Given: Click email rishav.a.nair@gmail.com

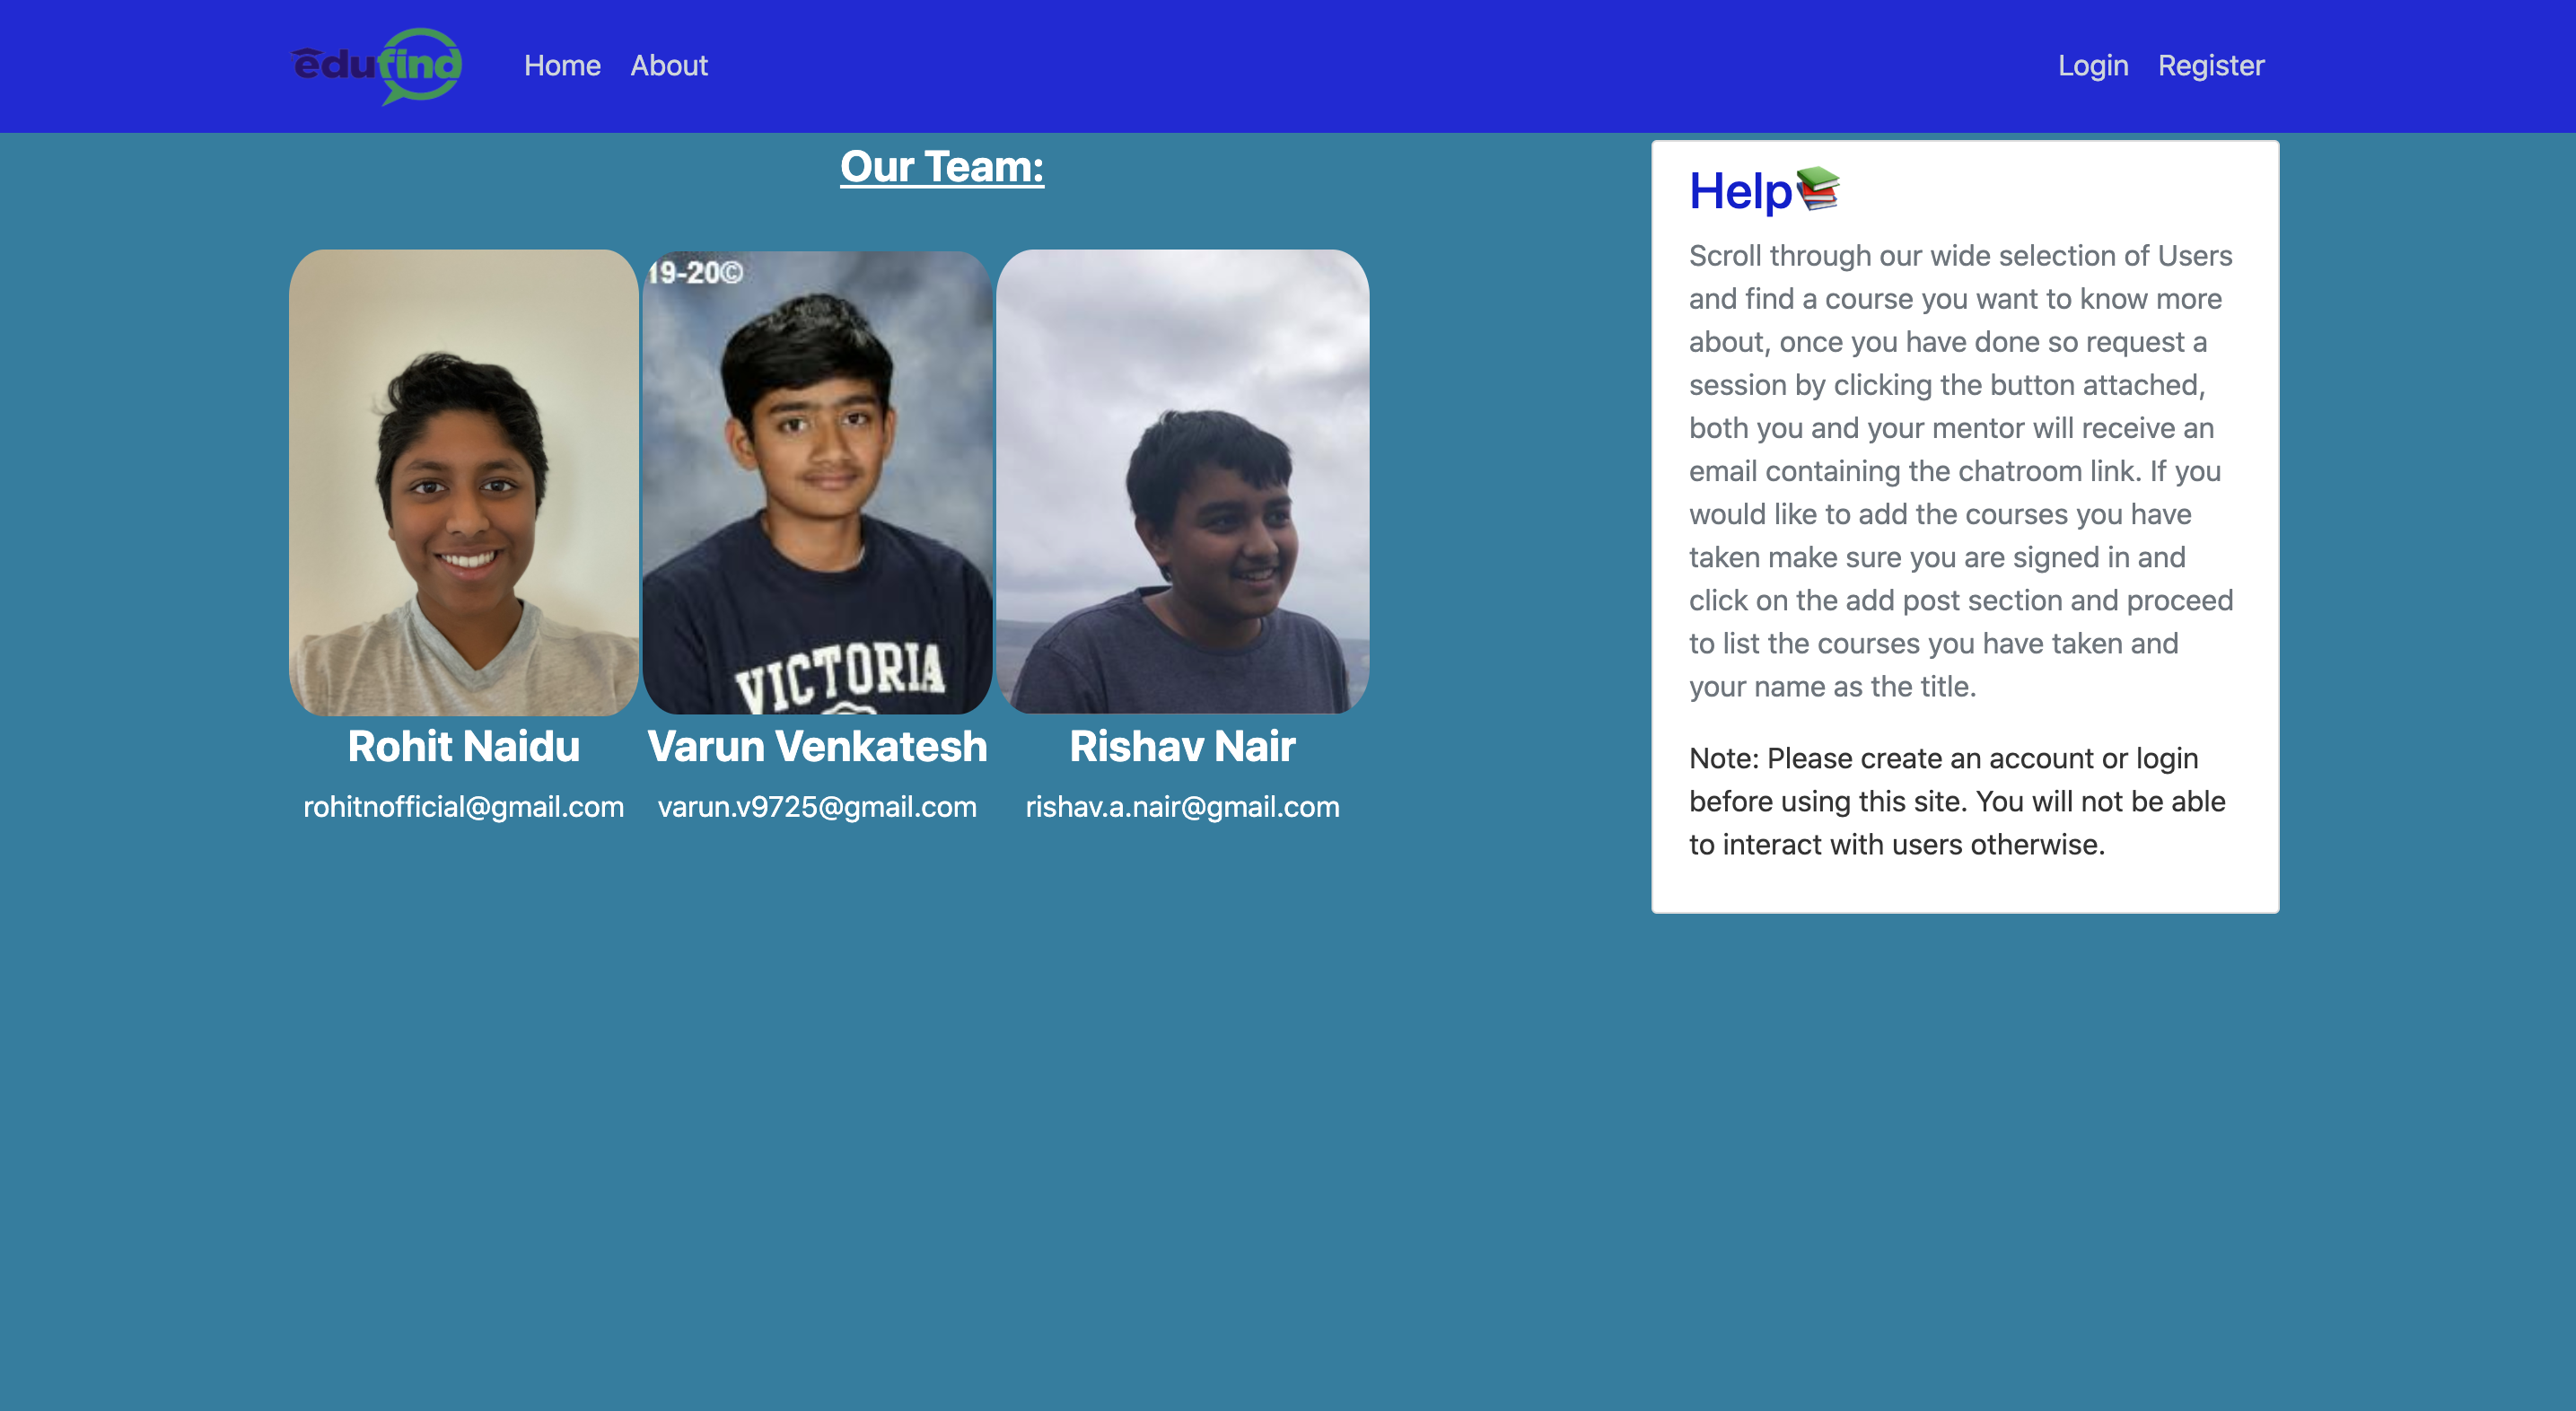Looking at the screenshot, I should tap(1182, 807).
